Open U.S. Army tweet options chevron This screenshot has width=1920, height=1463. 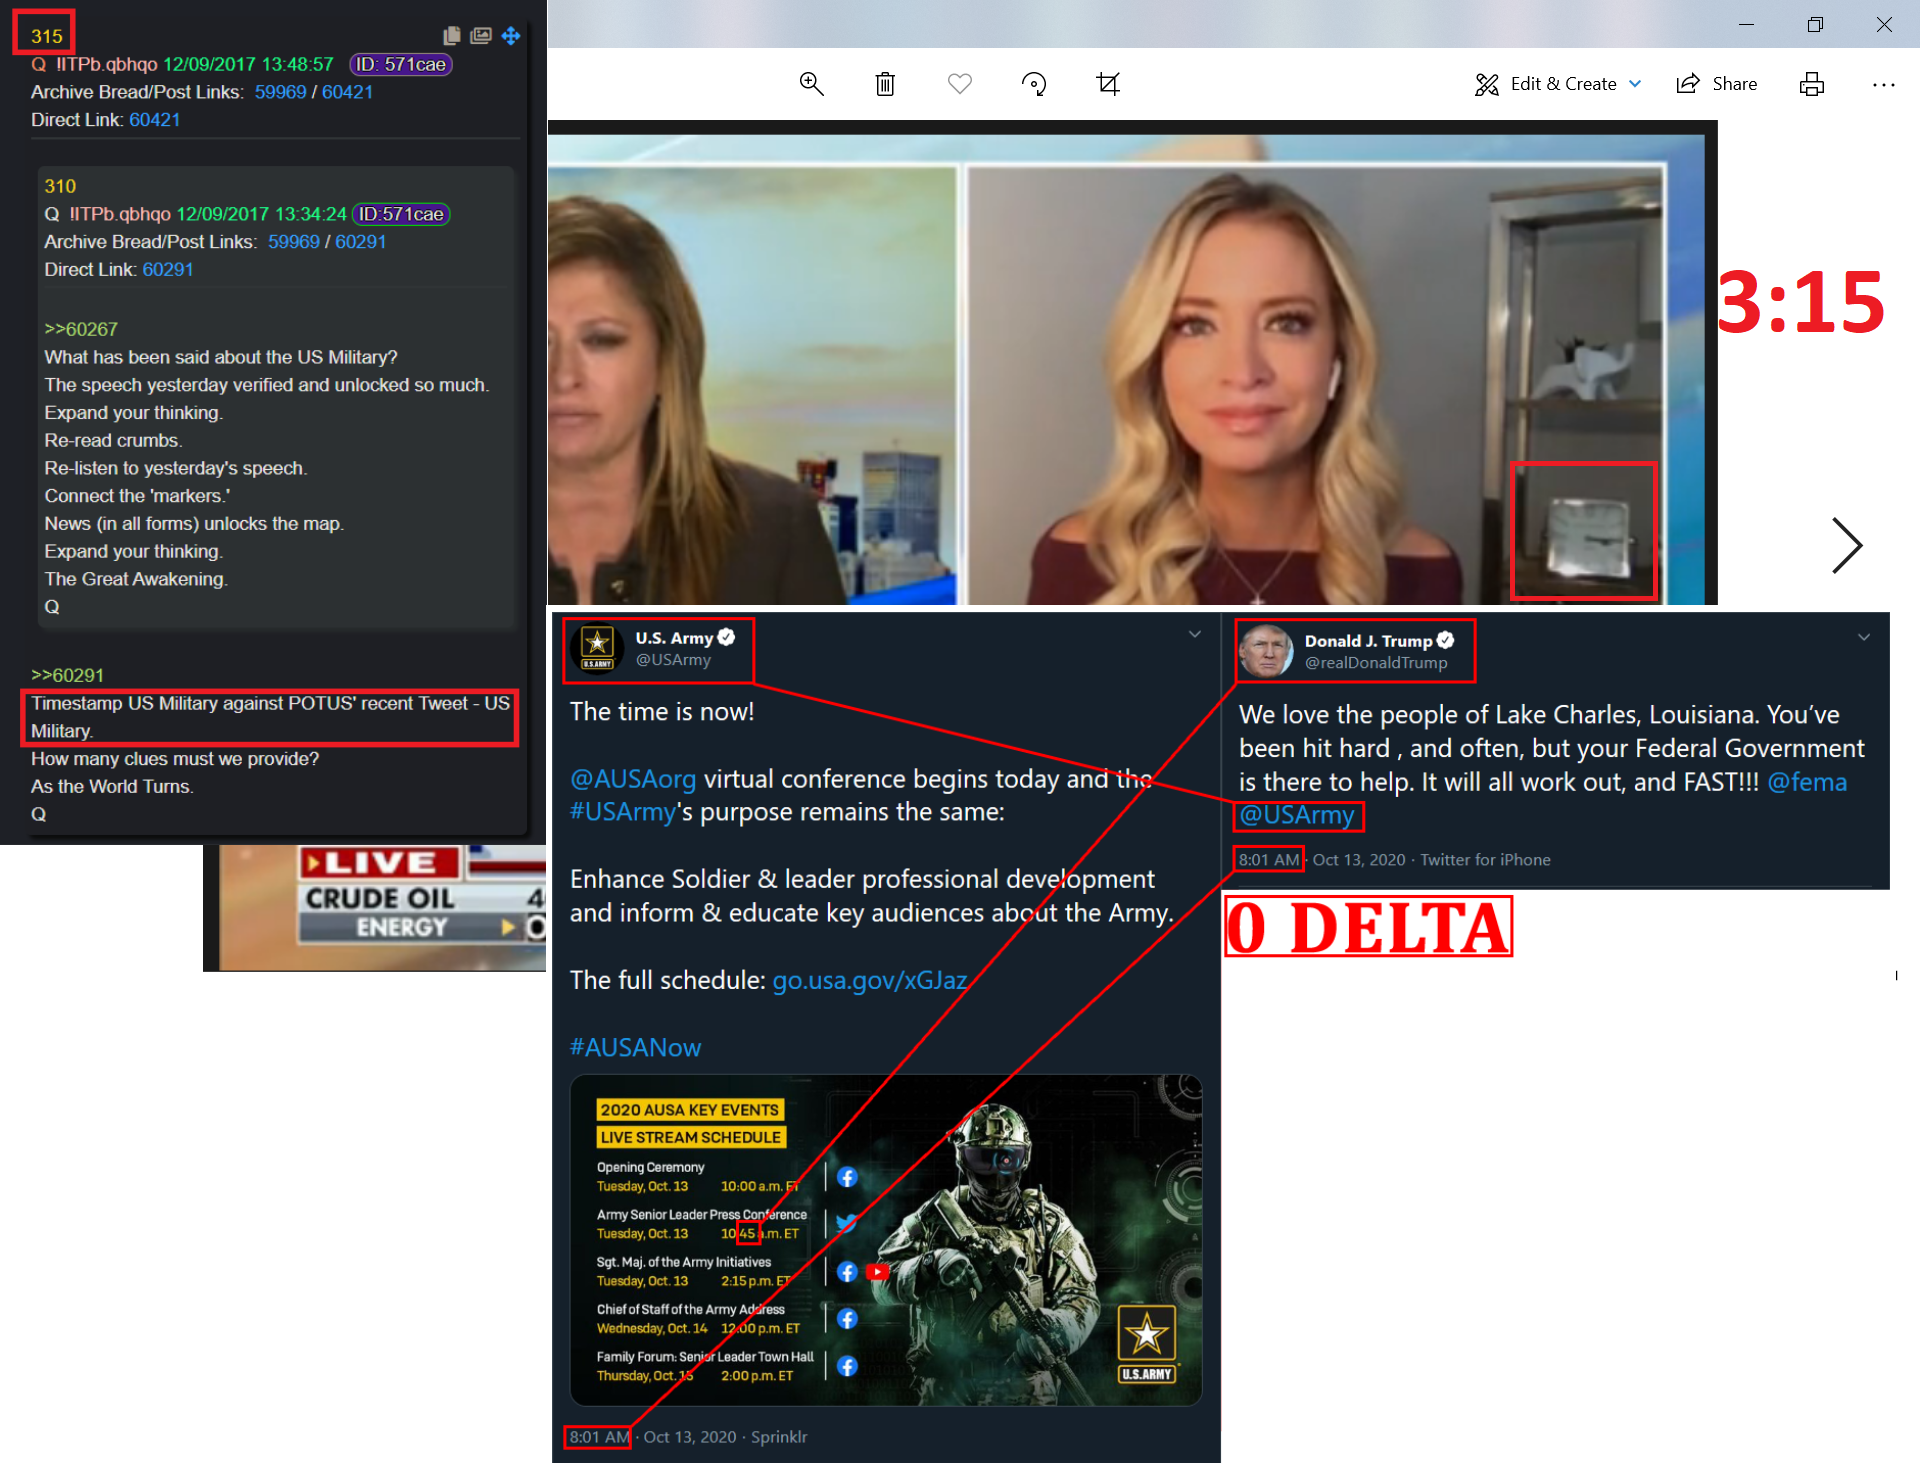1194,635
